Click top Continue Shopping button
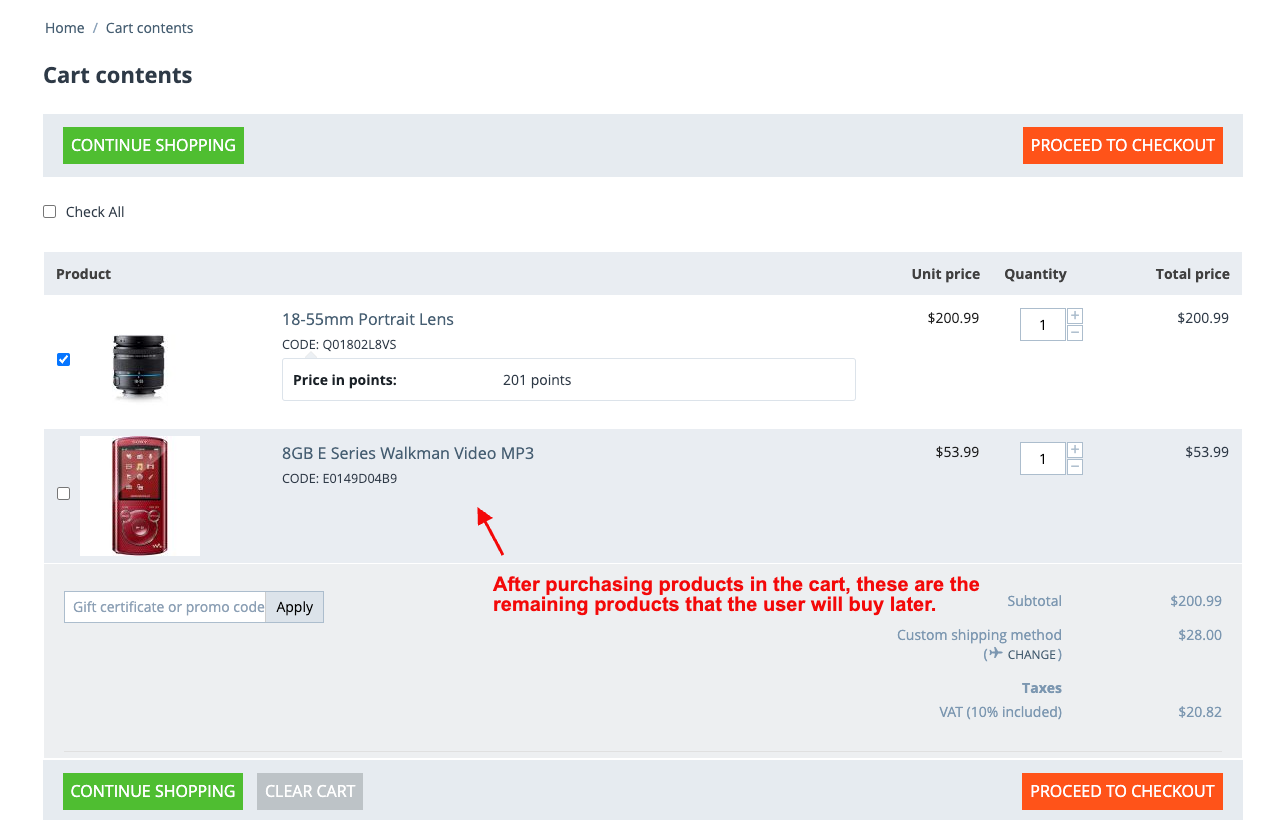 [x=153, y=145]
